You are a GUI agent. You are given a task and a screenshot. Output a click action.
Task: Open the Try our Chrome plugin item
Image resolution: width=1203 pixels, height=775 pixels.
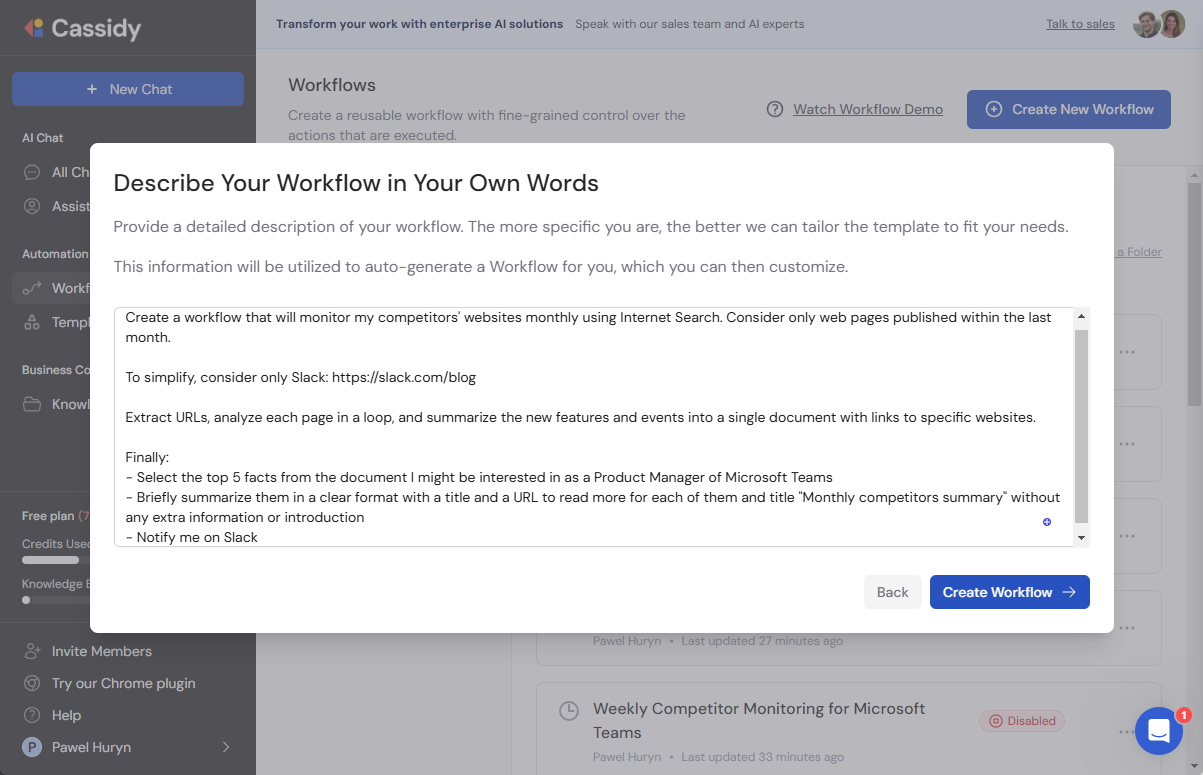pos(123,683)
